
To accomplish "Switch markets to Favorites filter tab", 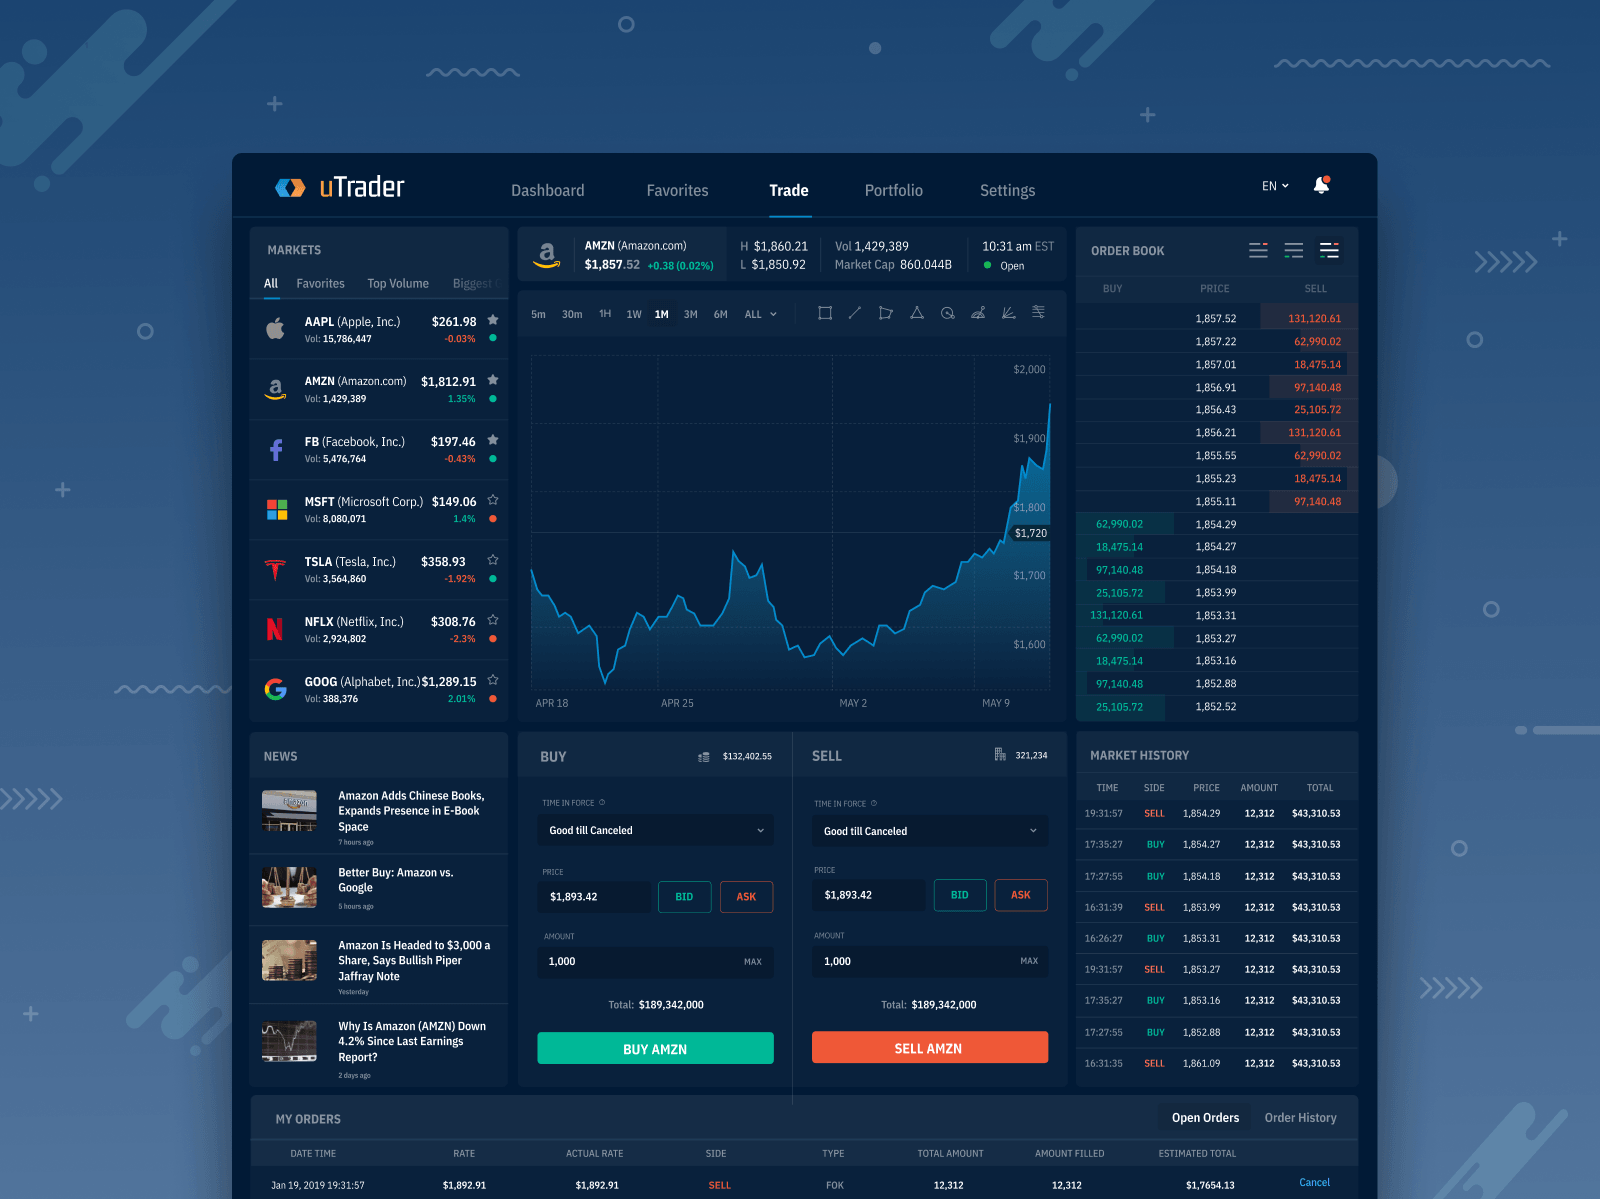I will (x=320, y=284).
